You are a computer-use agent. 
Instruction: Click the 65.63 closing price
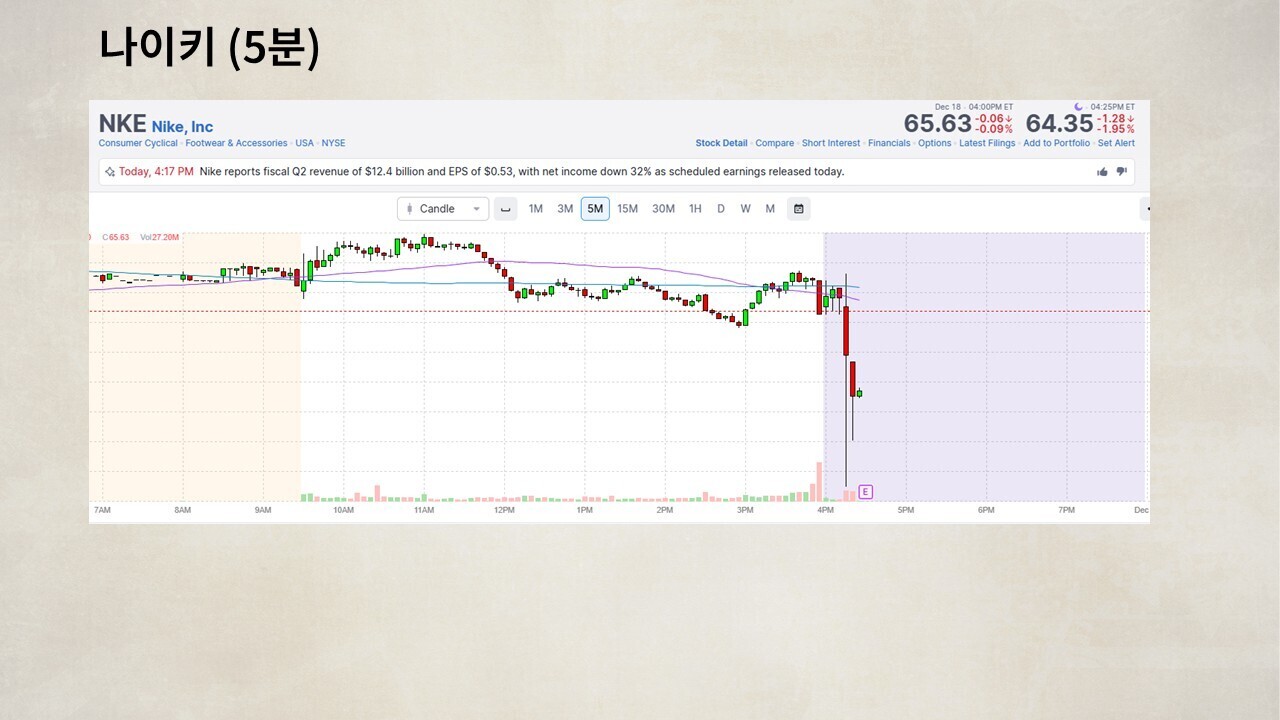(938, 124)
